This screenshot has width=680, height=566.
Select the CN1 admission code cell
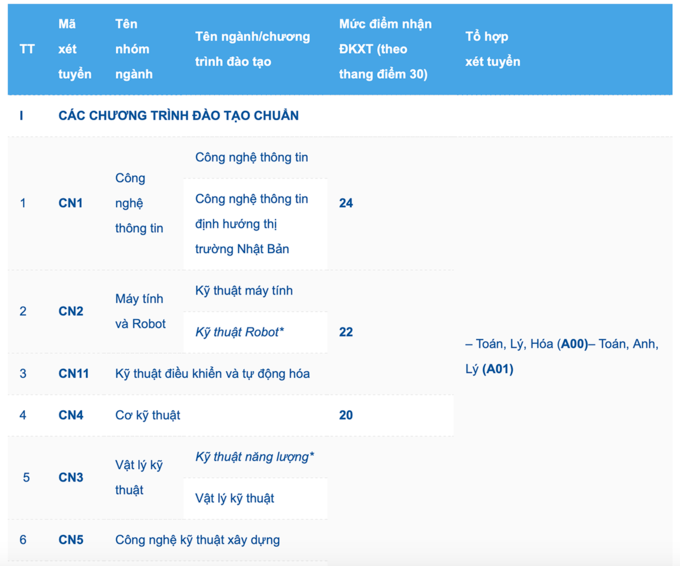click(x=71, y=203)
